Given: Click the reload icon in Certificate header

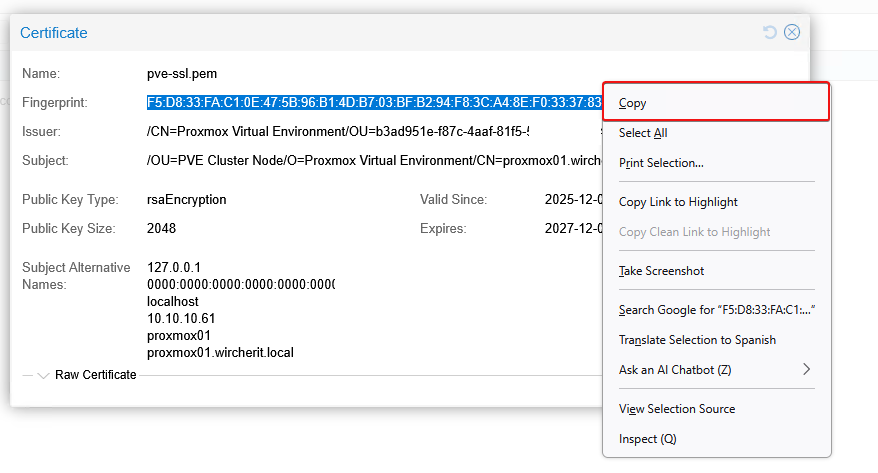Looking at the screenshot, I should tap(770, 33).
